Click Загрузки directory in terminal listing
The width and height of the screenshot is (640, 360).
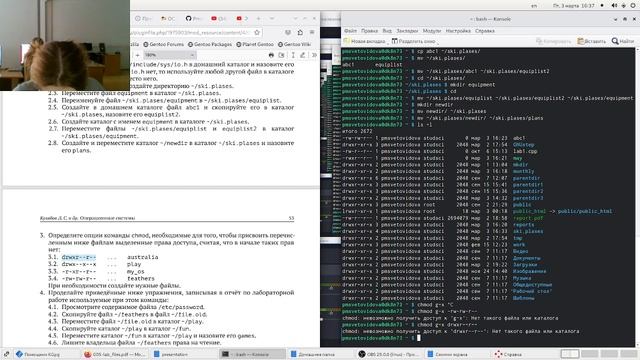click(525, 264)
